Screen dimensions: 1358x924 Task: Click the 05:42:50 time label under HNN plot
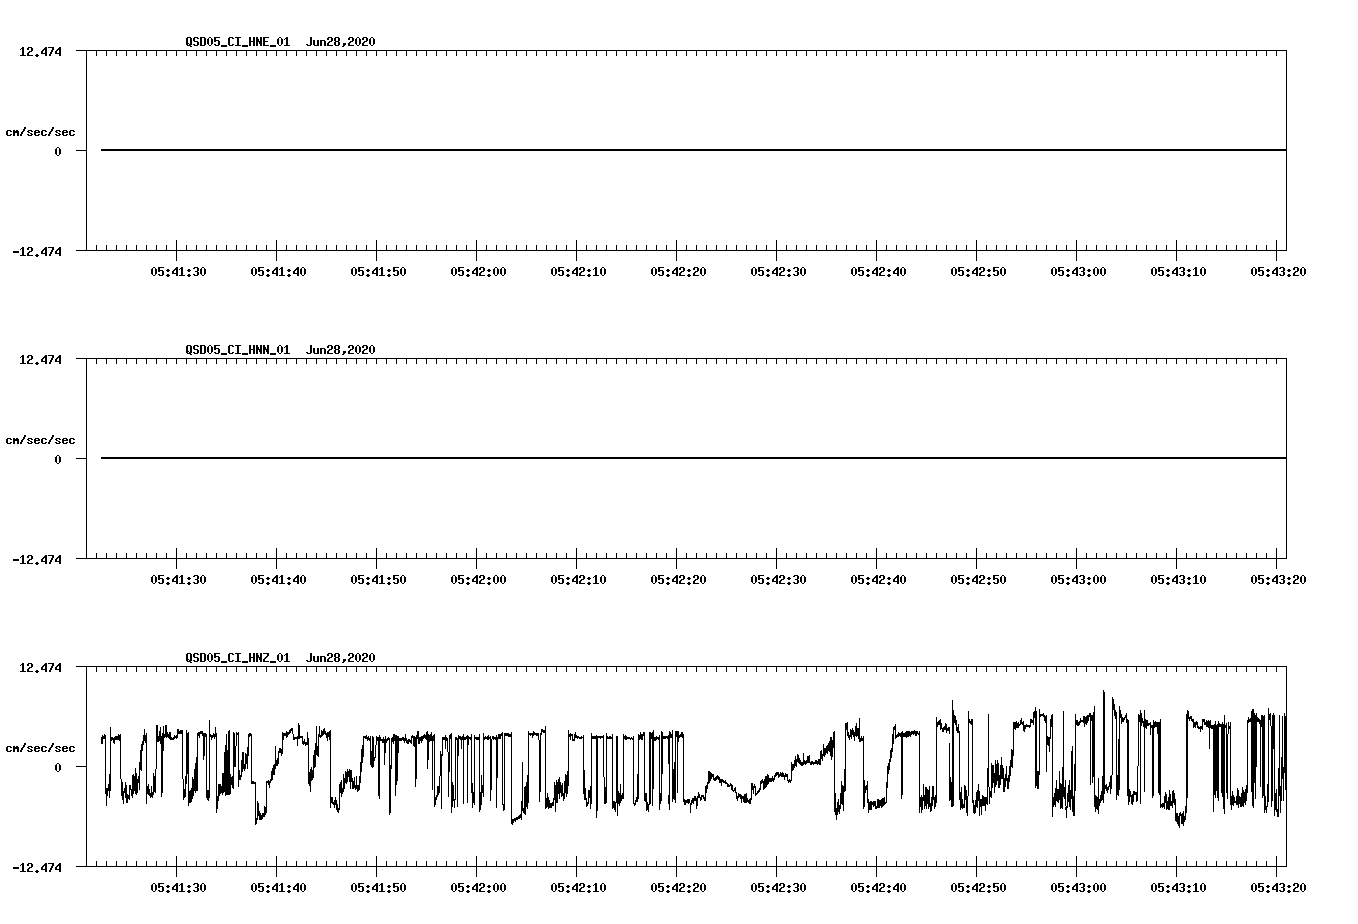click(x=978, y=579)
